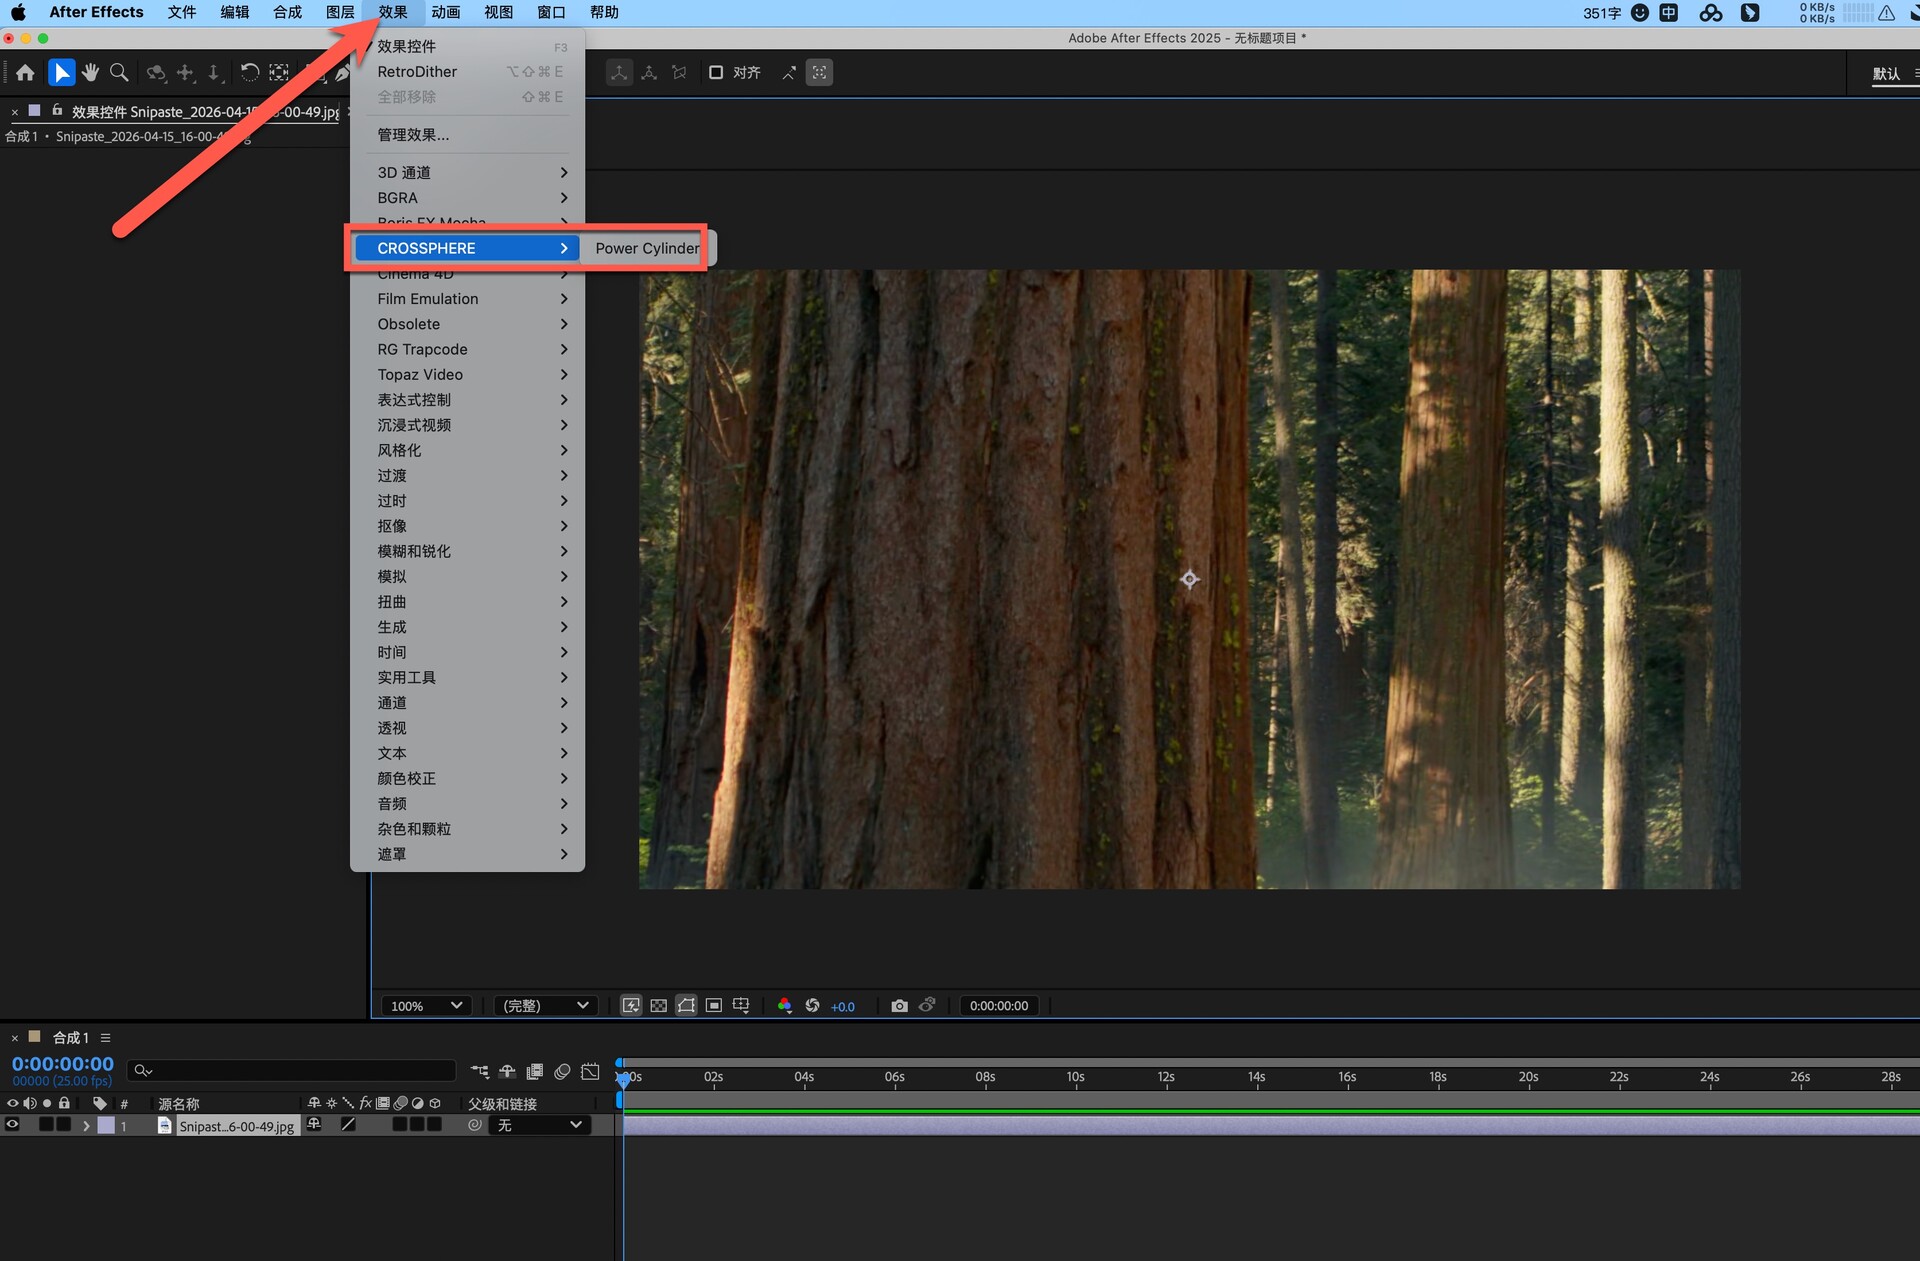Click the Home icon in the toolbar
The width and height of the screenshot is (1920, 1261).
coord(25,72)
